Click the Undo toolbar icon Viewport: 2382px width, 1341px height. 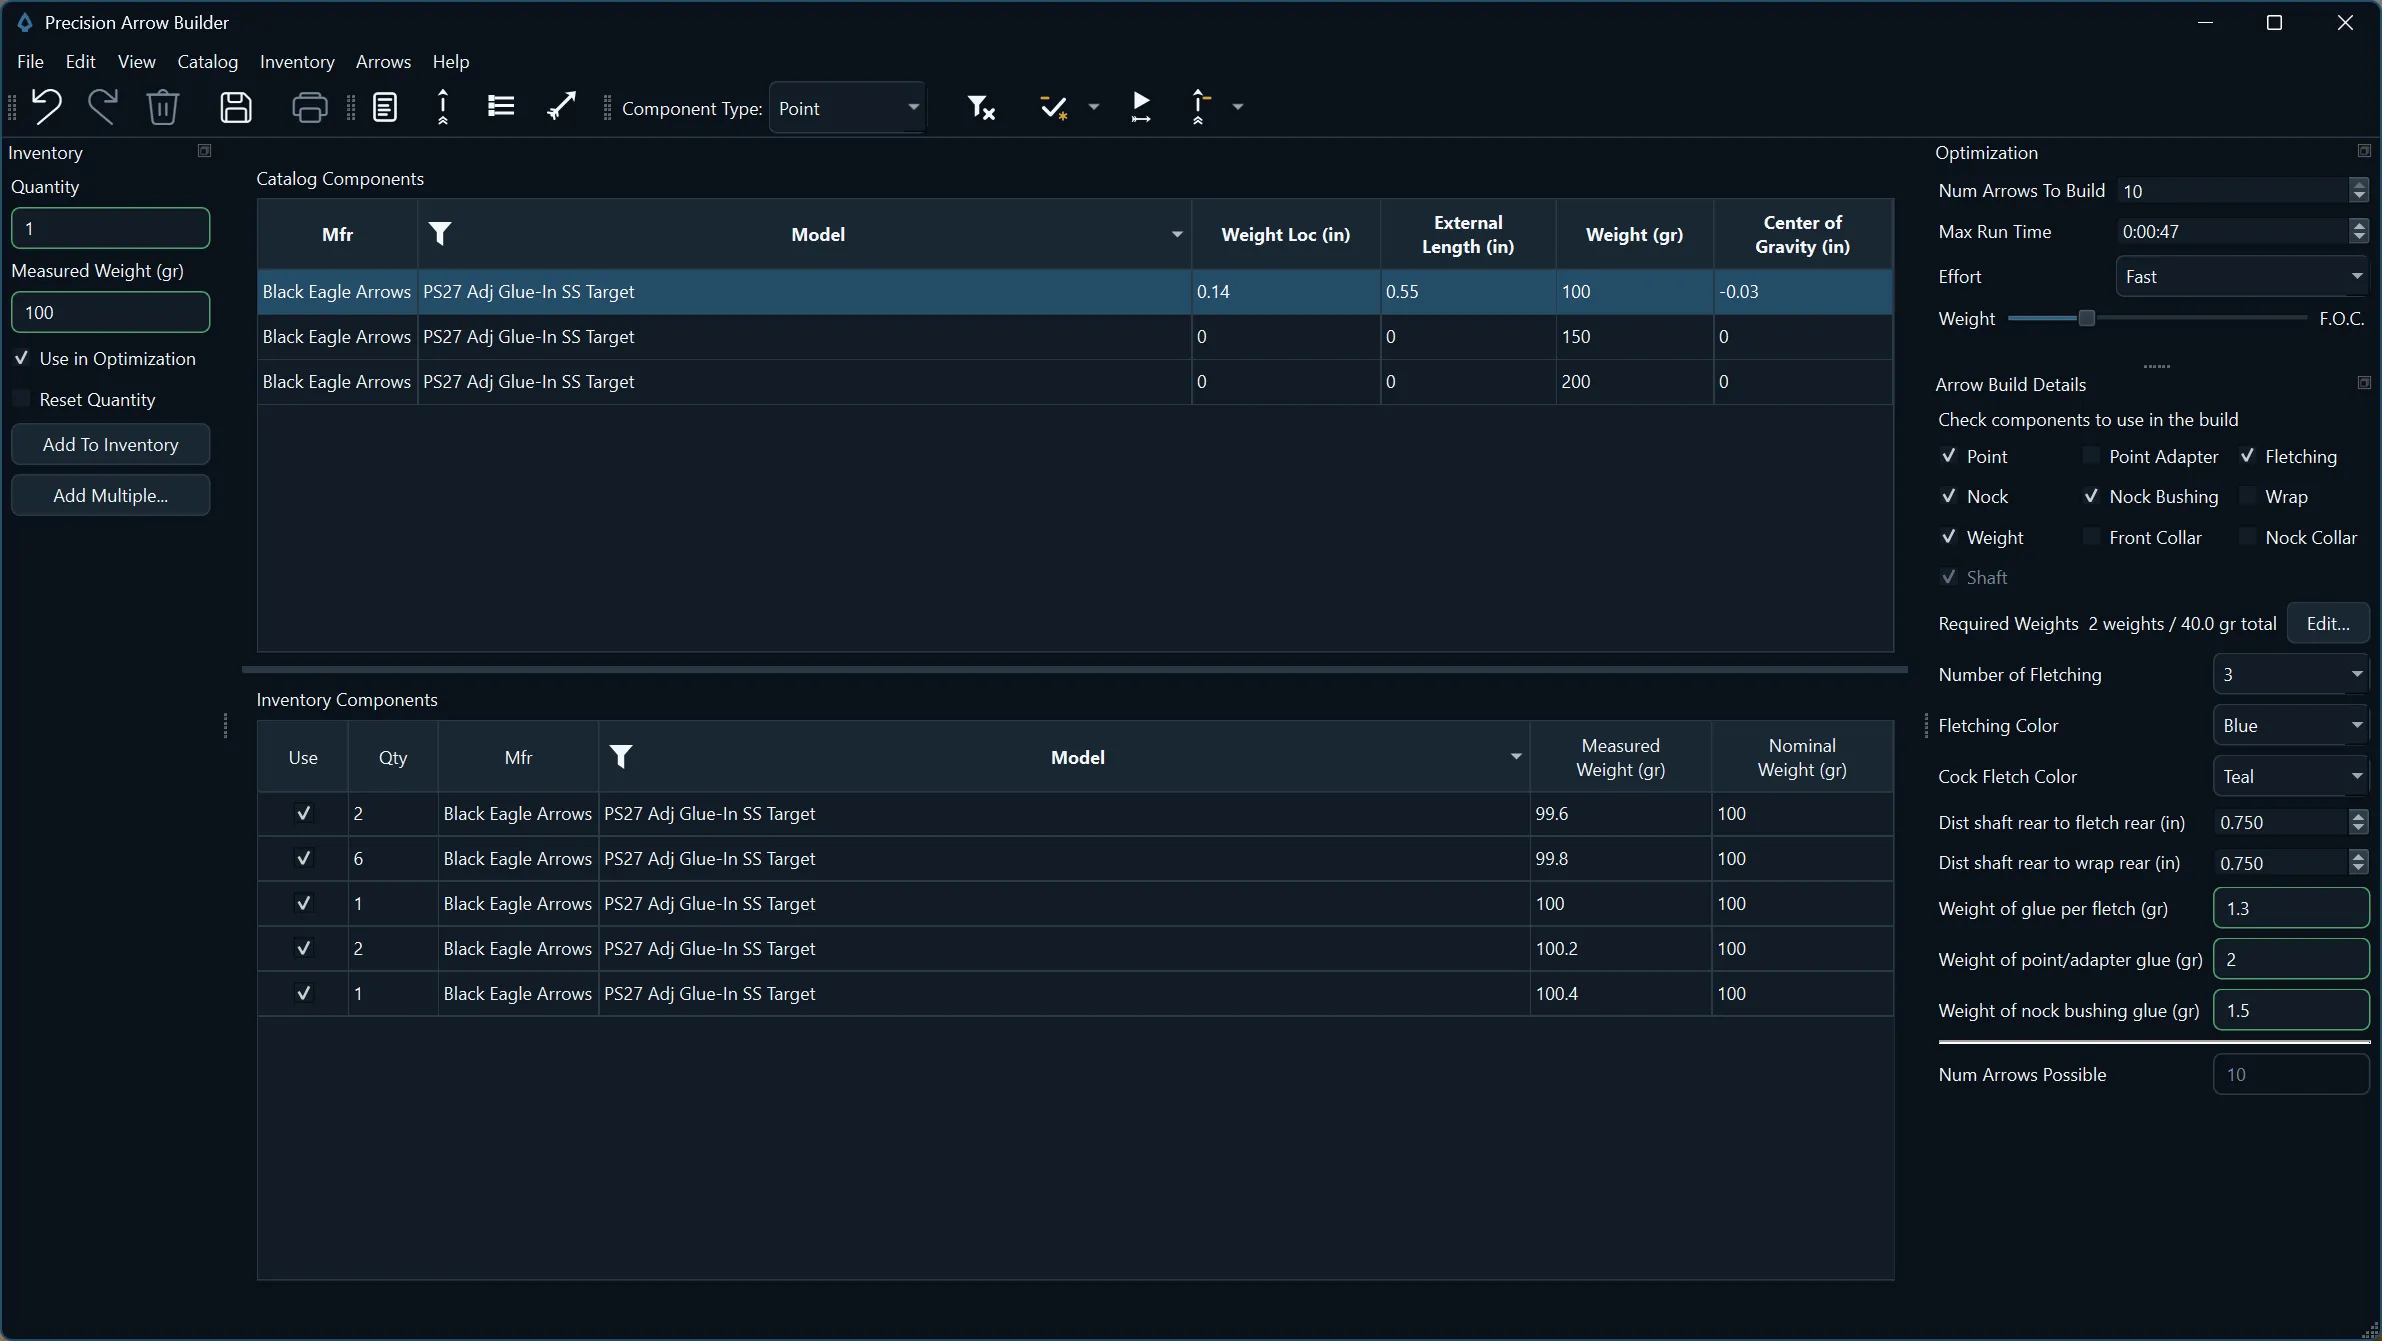coord(46,107)
